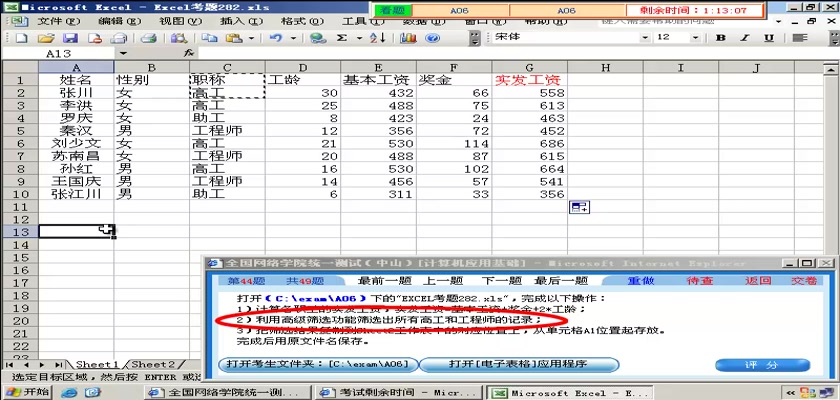840x400 pixels.
Task: Print the sheet using the printer icon
Action: 148,38
